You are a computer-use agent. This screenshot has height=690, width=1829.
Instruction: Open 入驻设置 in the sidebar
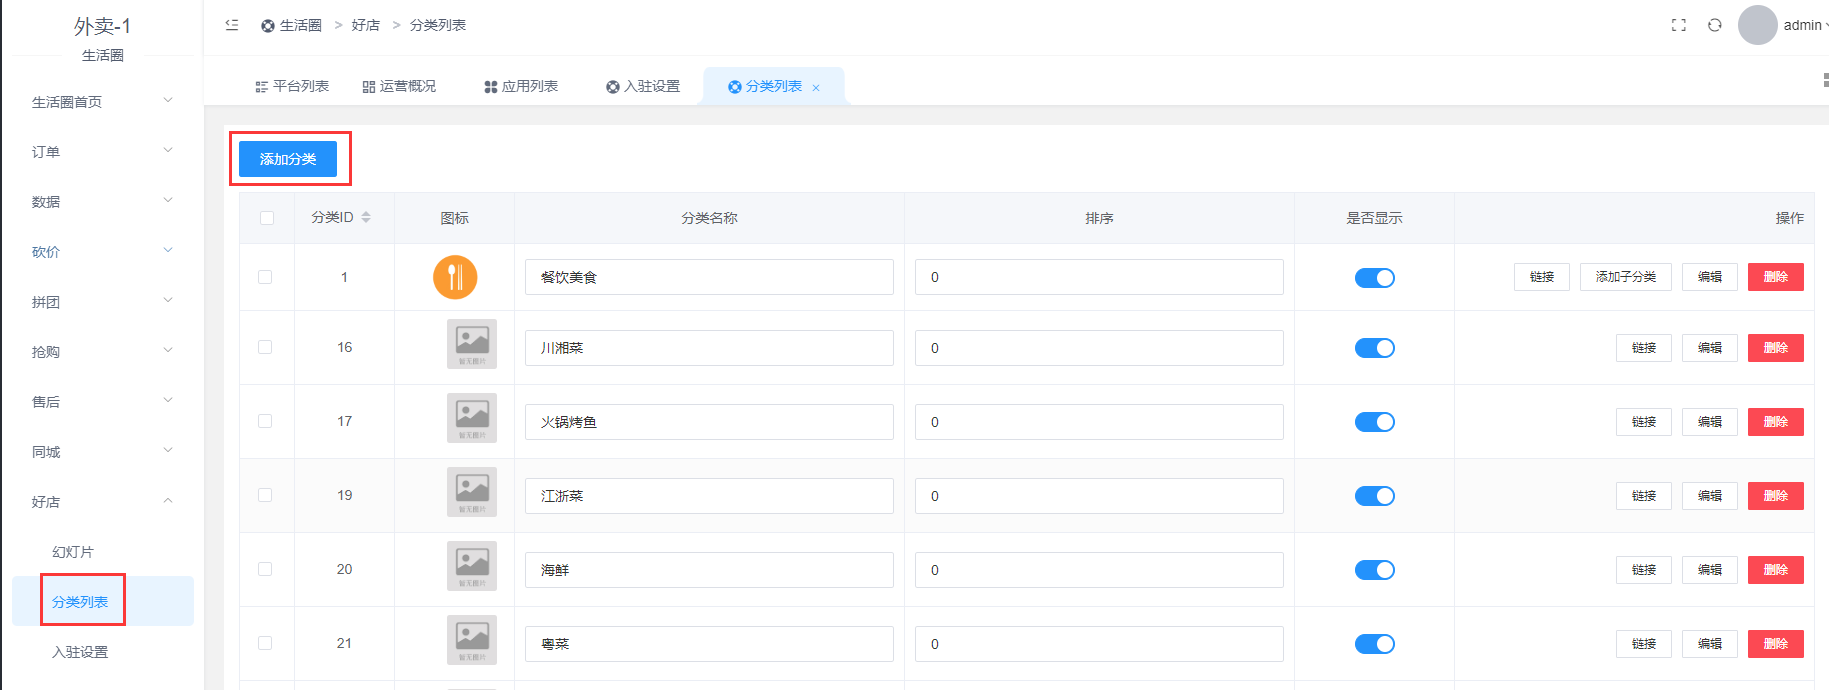pos(102,651)
